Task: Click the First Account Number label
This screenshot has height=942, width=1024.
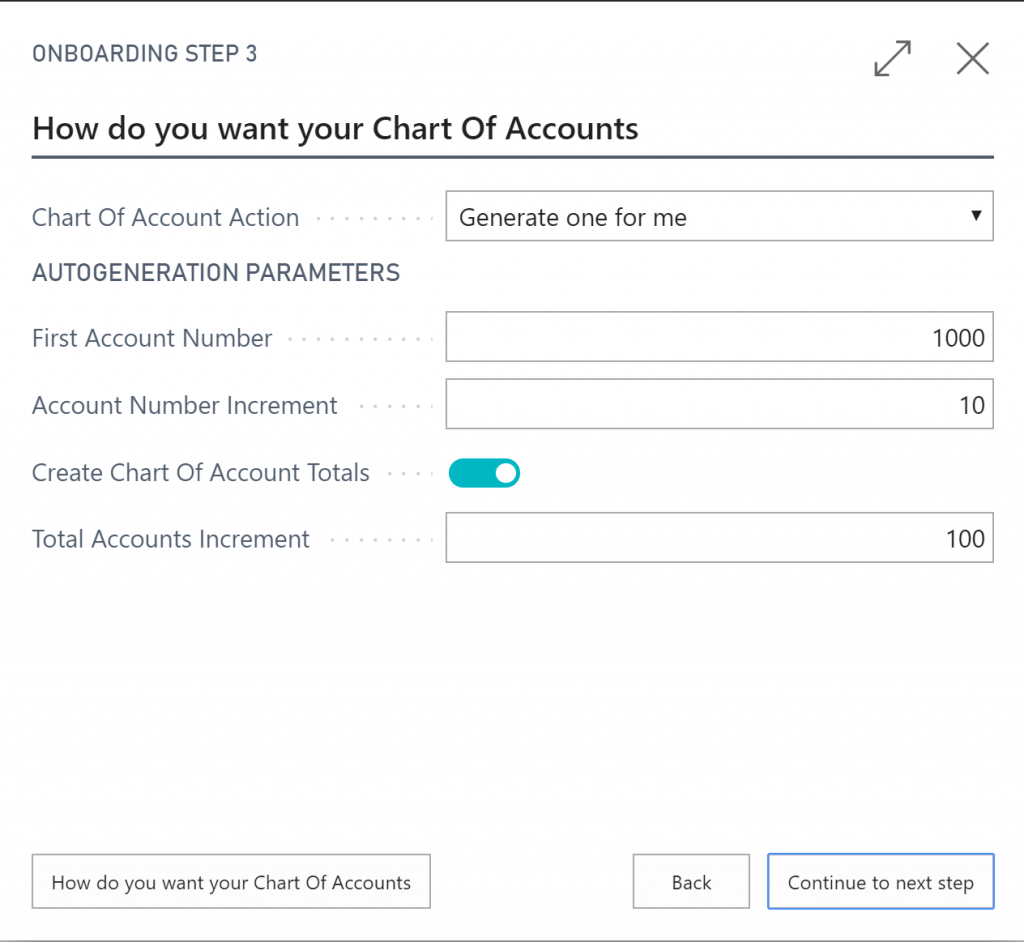Action: click(x=152, y=338)
